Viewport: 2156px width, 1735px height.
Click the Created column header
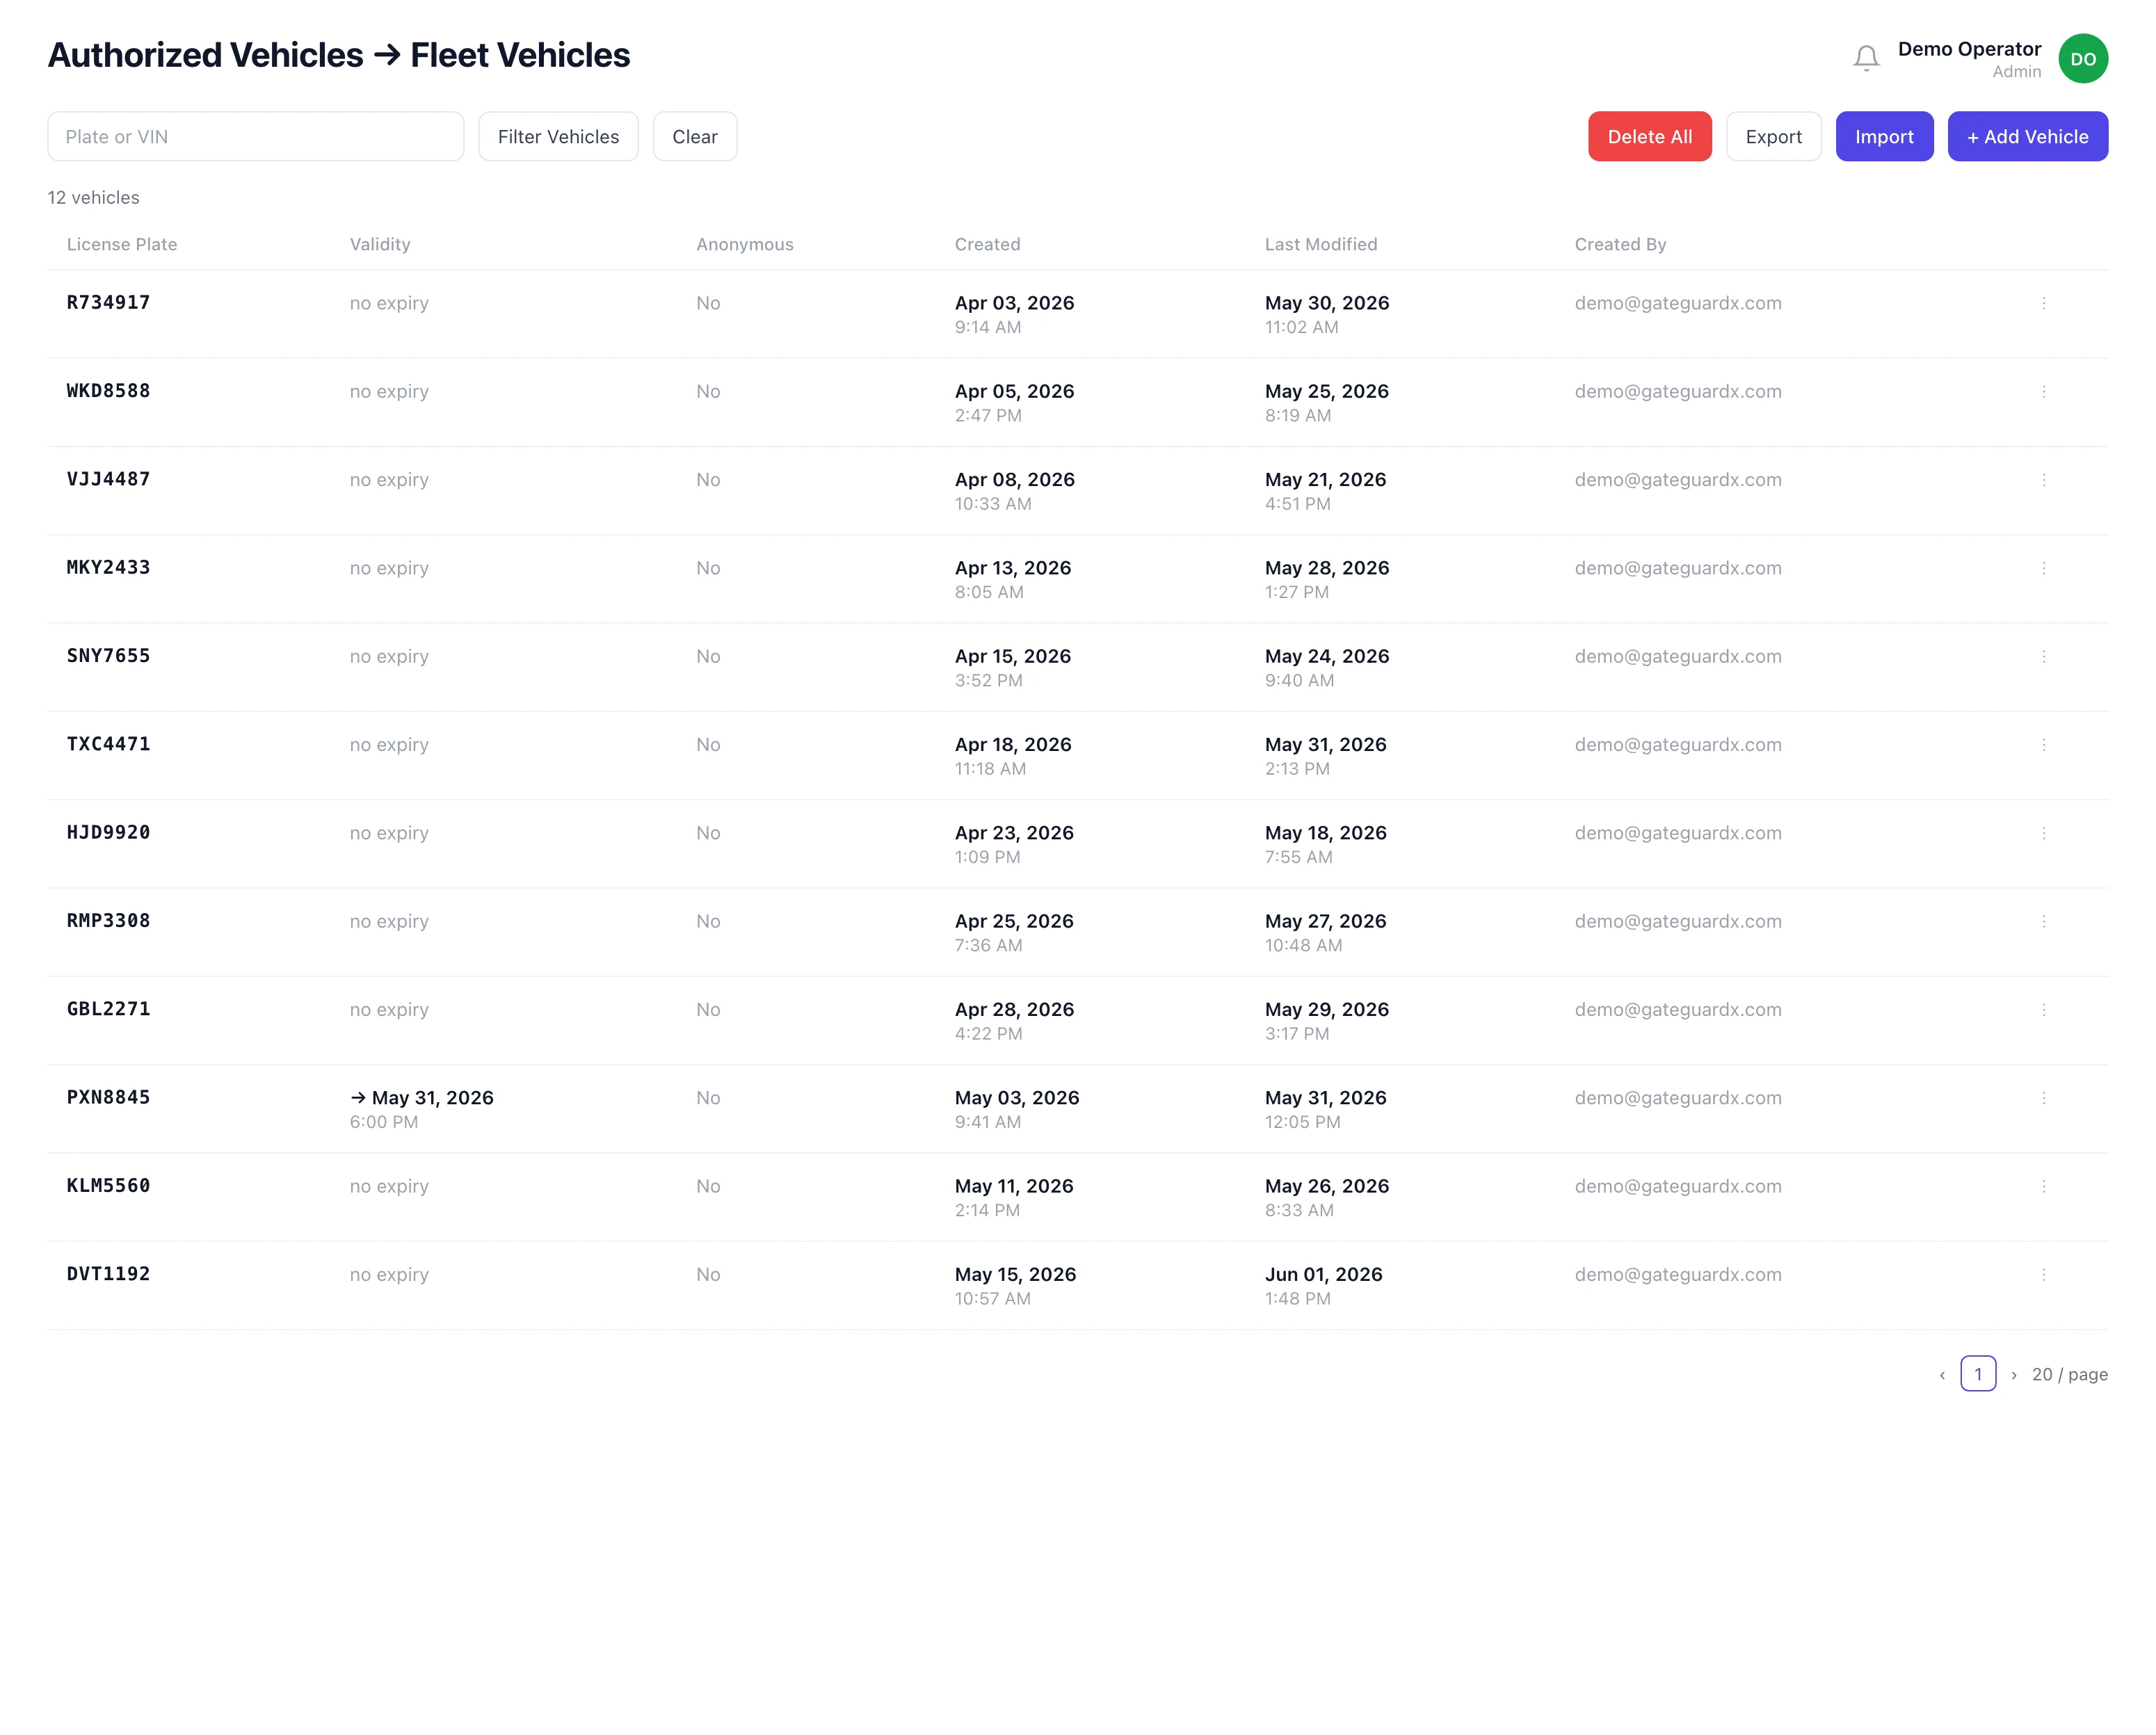click(988, 244)
